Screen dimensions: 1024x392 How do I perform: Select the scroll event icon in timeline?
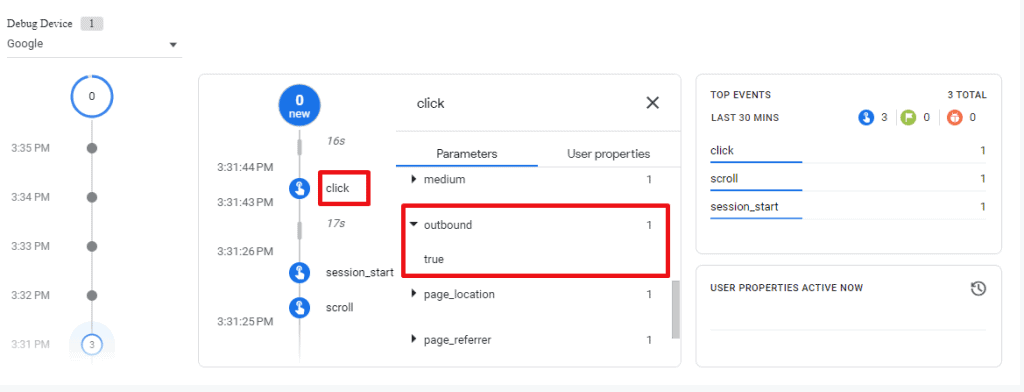[299, 307]
